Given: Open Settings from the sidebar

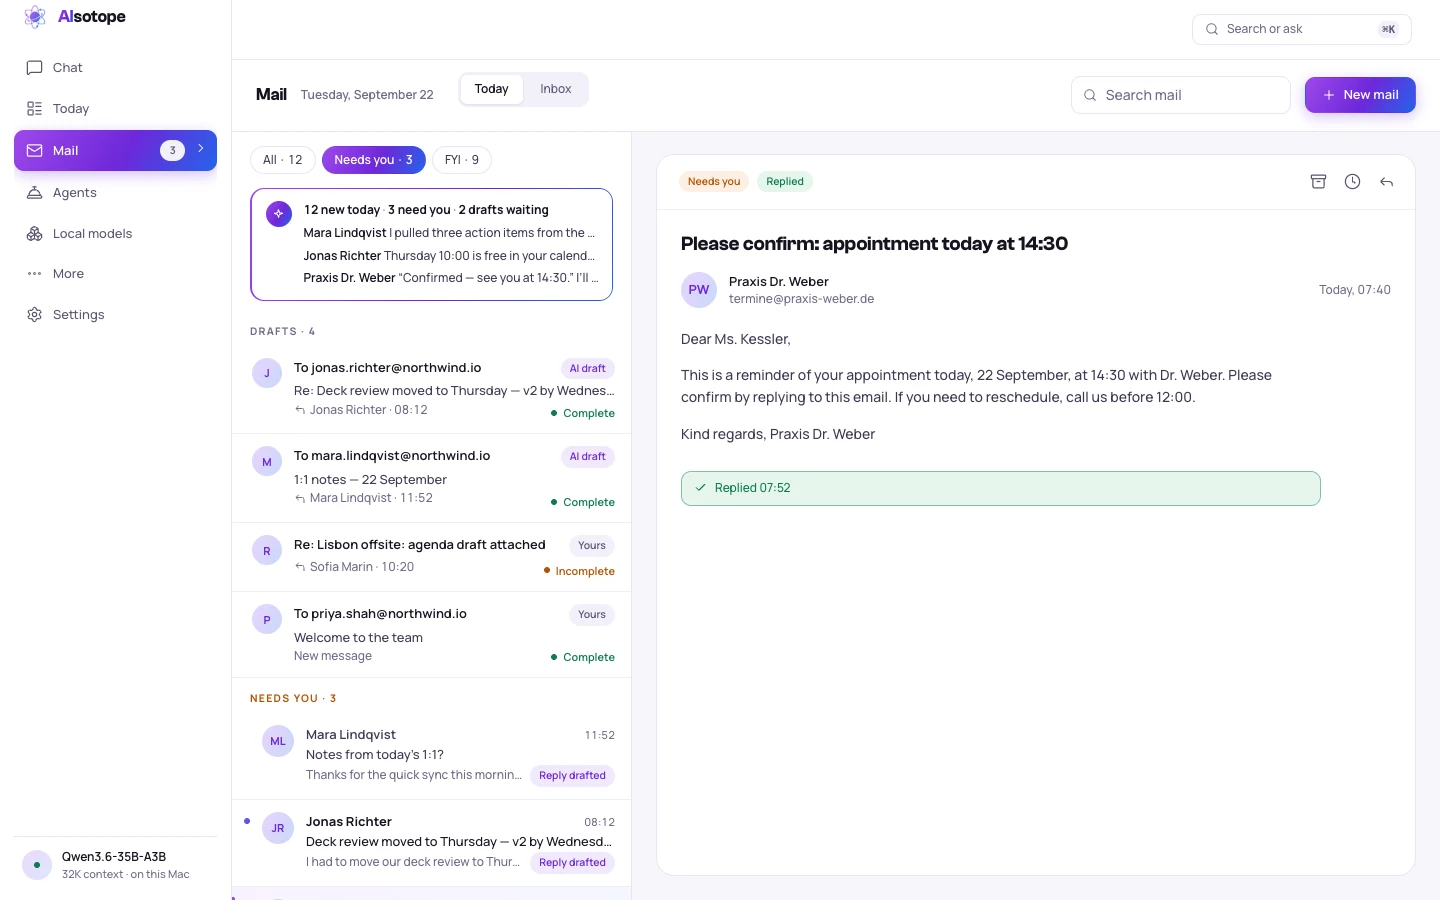Looking at the screenshot, I should point(115,314).
